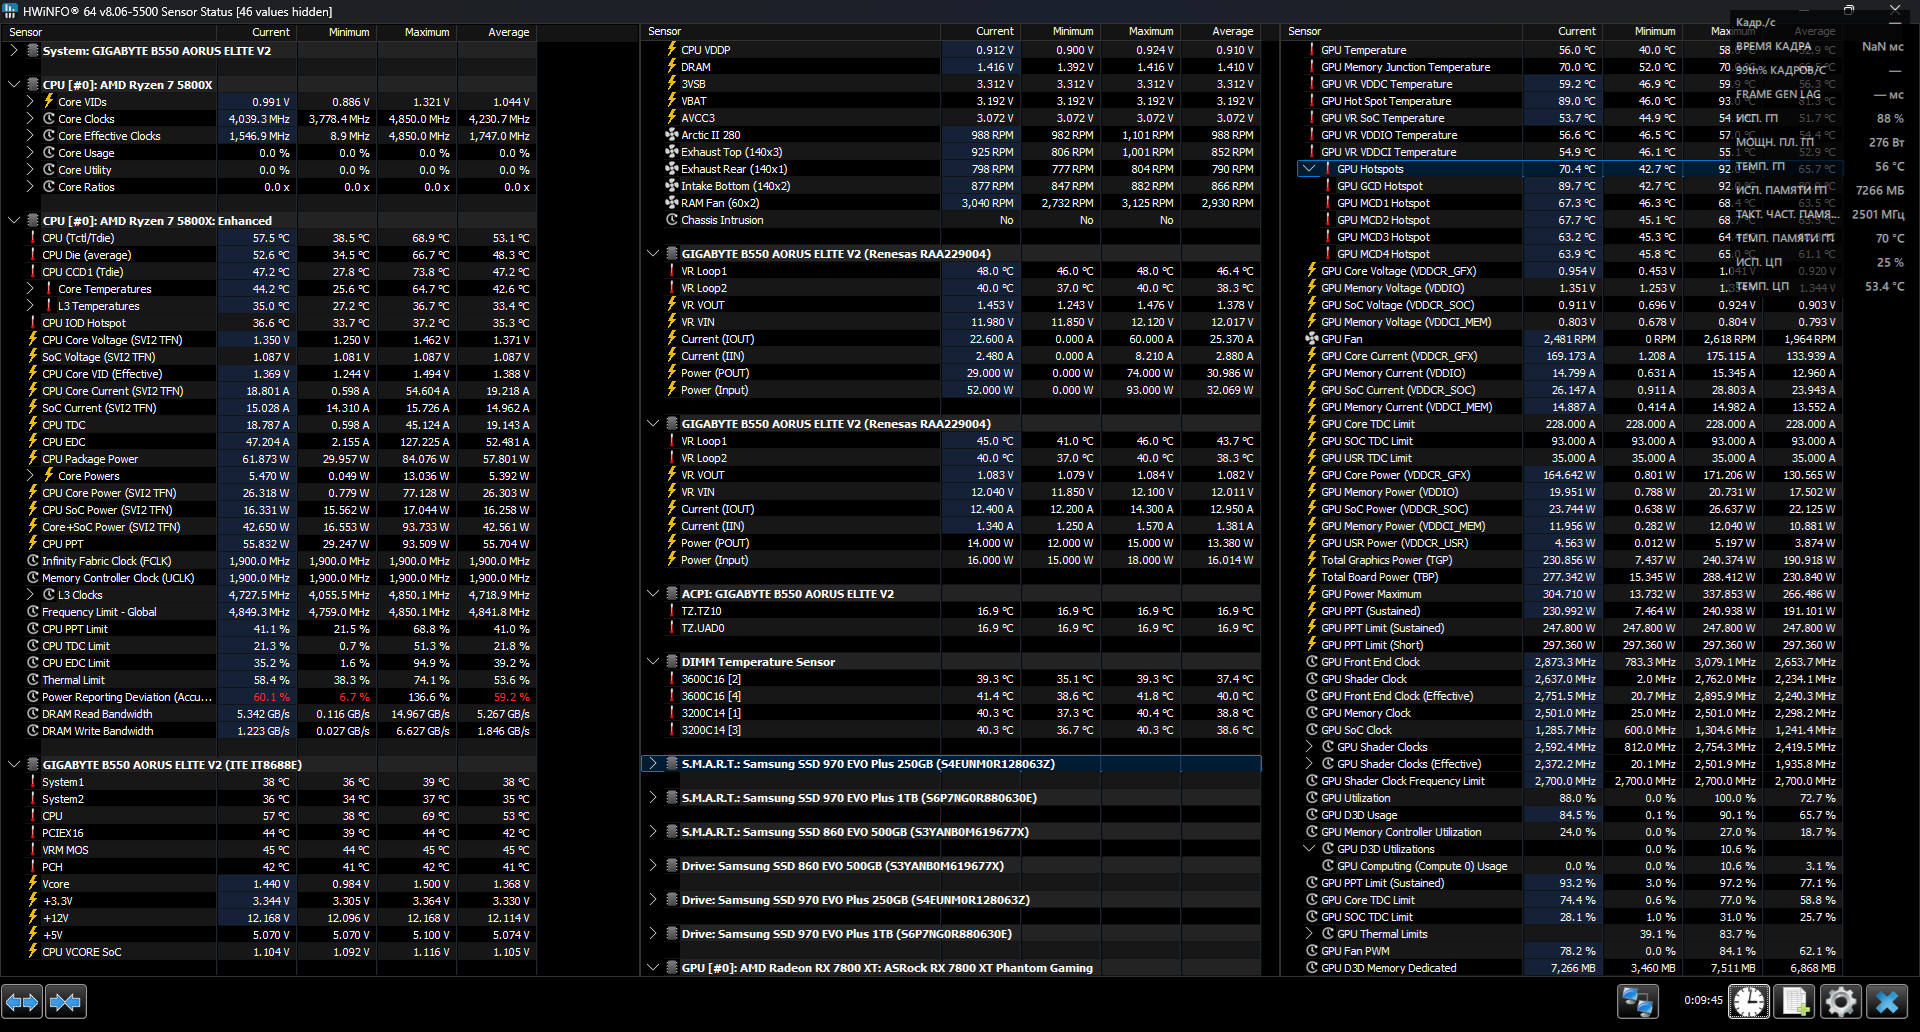Click the 0:09:45 elapsed time readout

pos(1703,1000)
